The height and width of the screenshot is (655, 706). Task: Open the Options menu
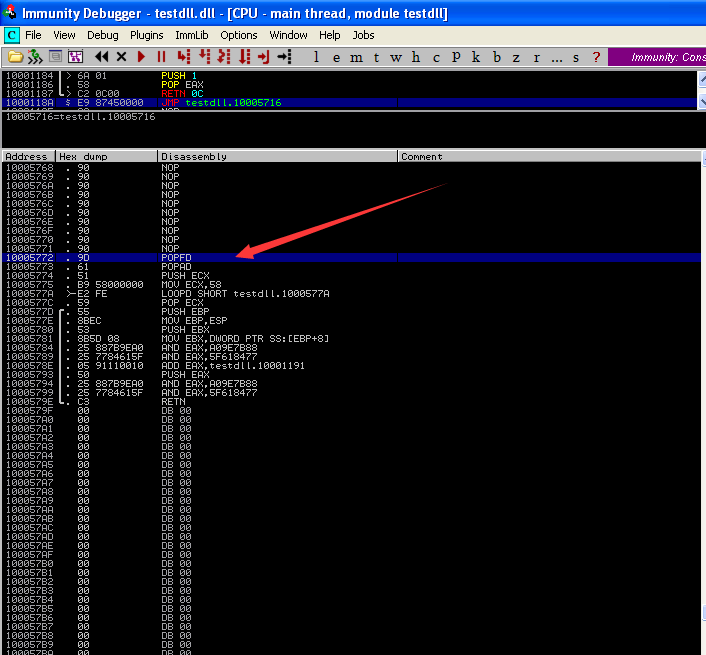coord(239,35)
